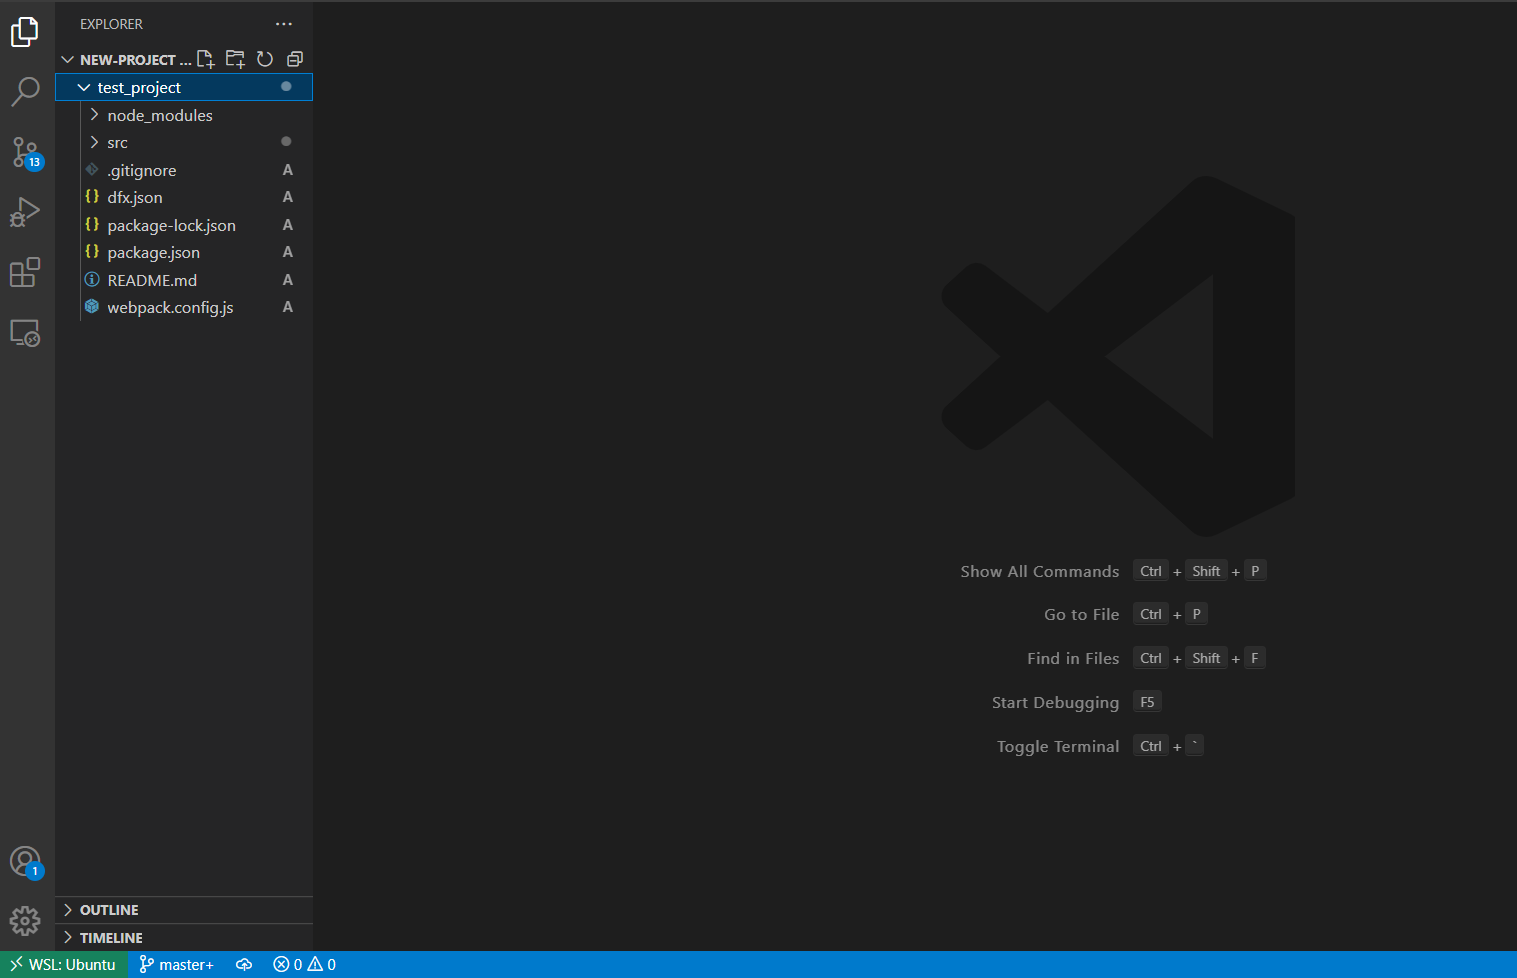Collapse all folders in Explorer
The width and height of the screenshot is (1517, 978).
pos(295,59)
